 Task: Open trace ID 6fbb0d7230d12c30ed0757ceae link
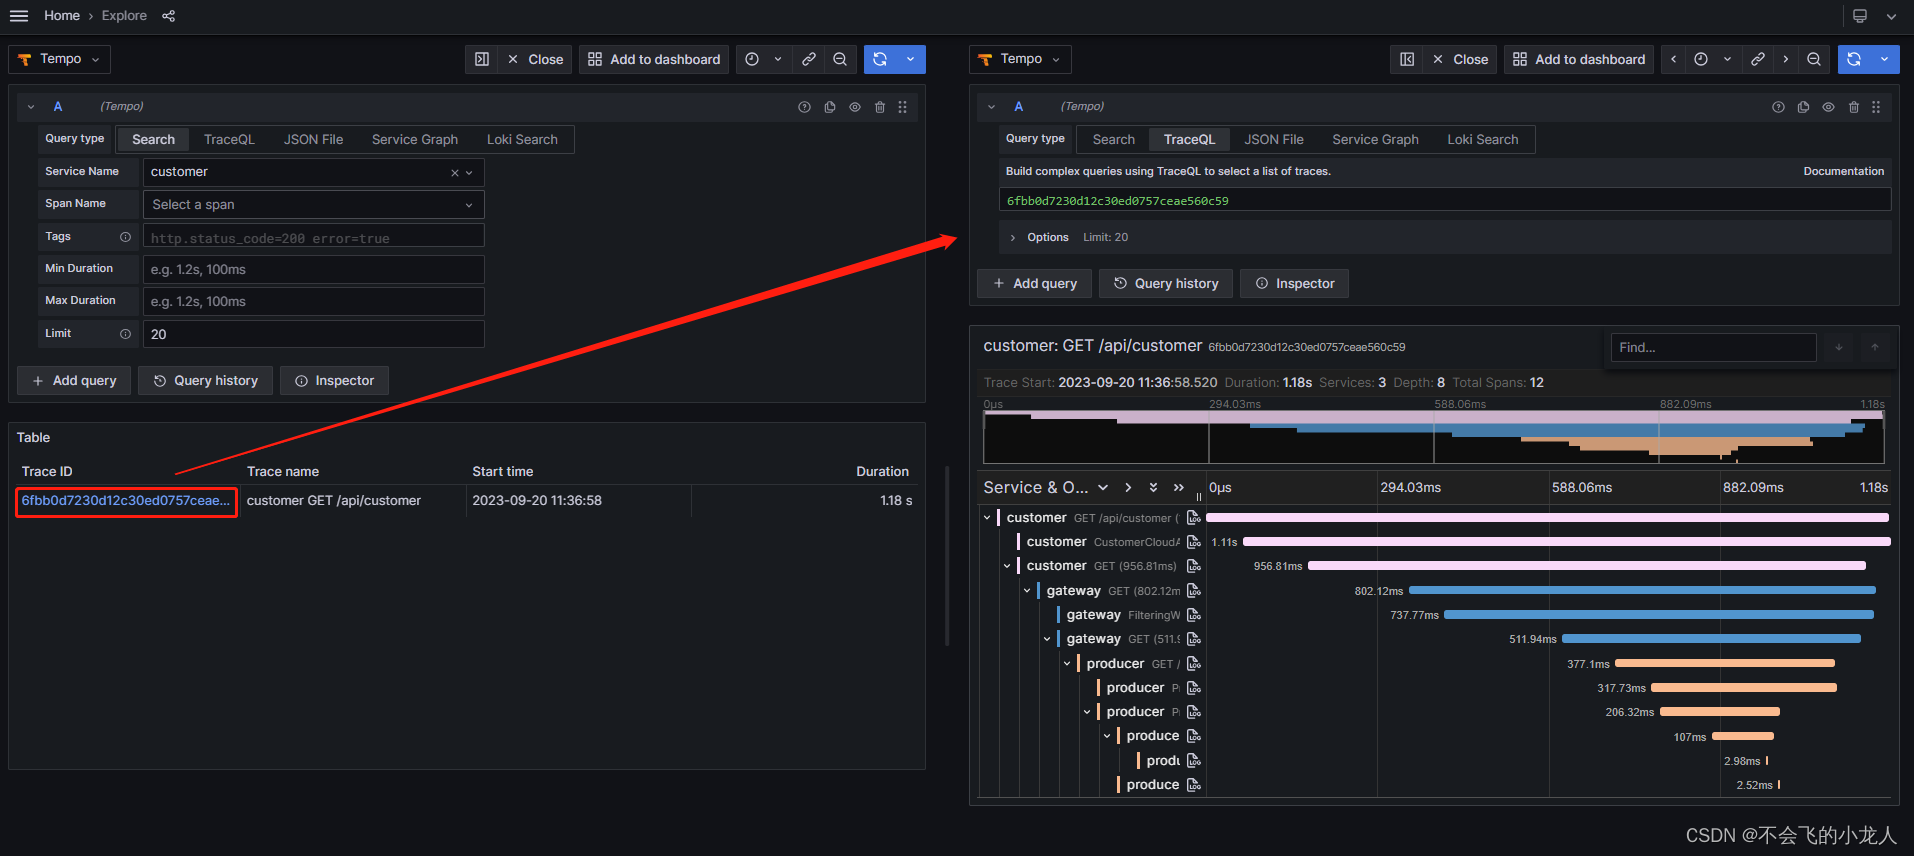pyautogui.click(x=126, y=501)
